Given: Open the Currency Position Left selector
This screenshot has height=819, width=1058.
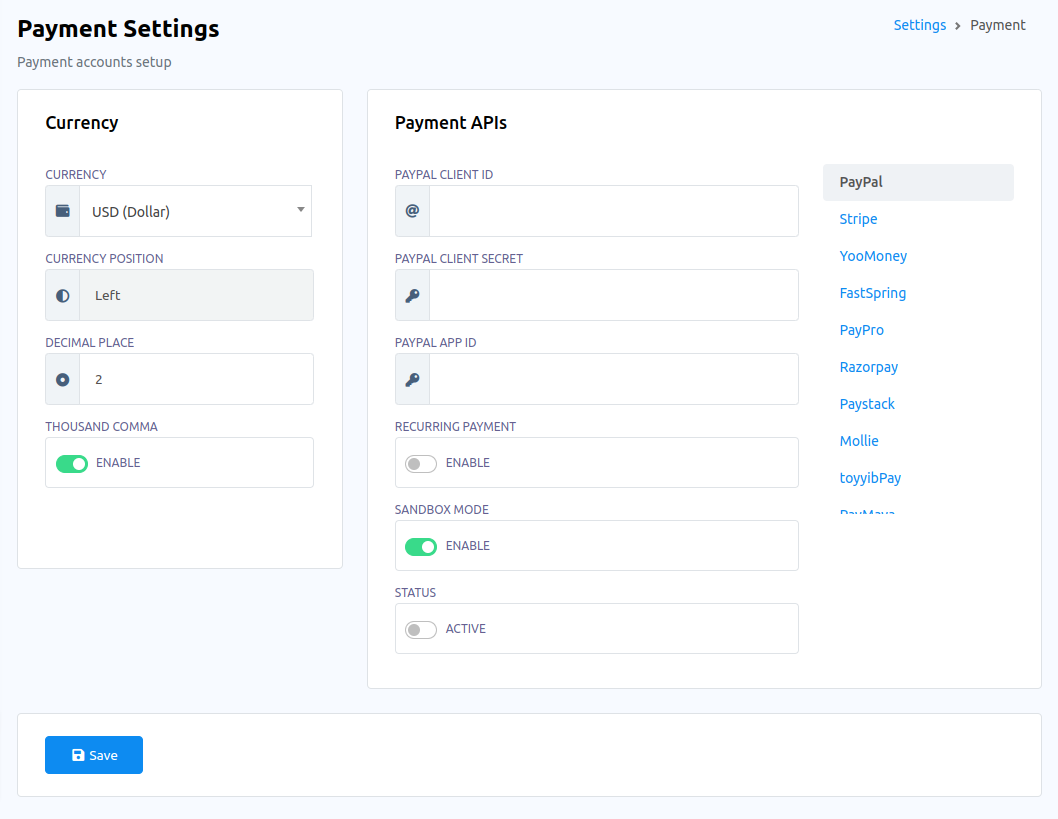Looking at the screenshot, I should point(196,296).
